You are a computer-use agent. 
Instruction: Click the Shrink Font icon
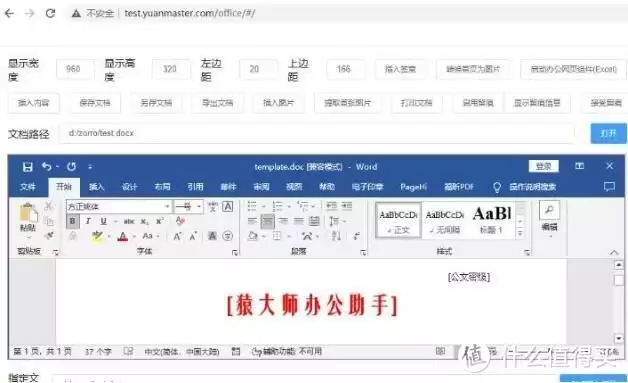pyautogui.click(x=193, y=236)
